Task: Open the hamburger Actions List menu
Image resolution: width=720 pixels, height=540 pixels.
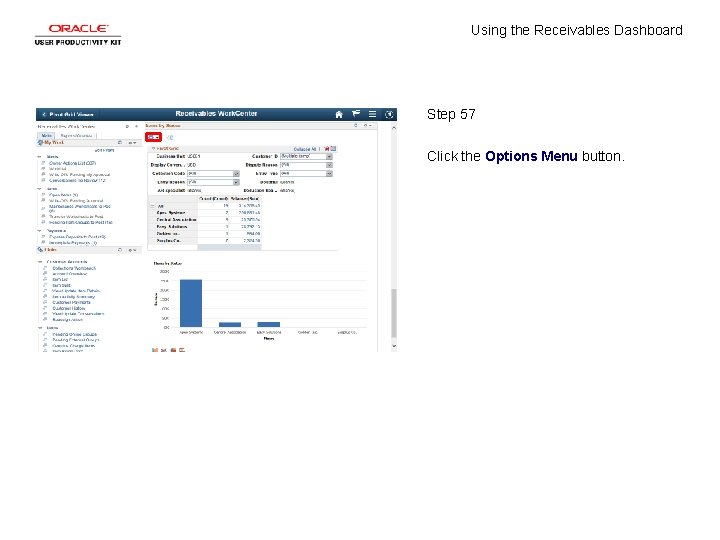Action: [x=372, y=114]
